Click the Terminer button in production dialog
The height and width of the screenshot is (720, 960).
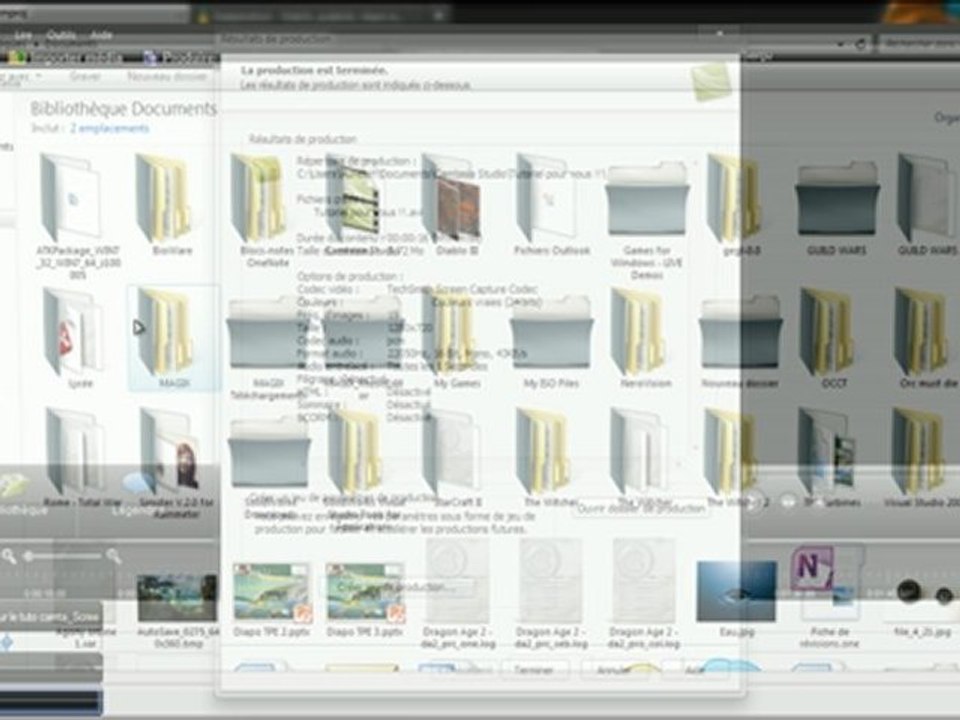click(x=534, y=670)
